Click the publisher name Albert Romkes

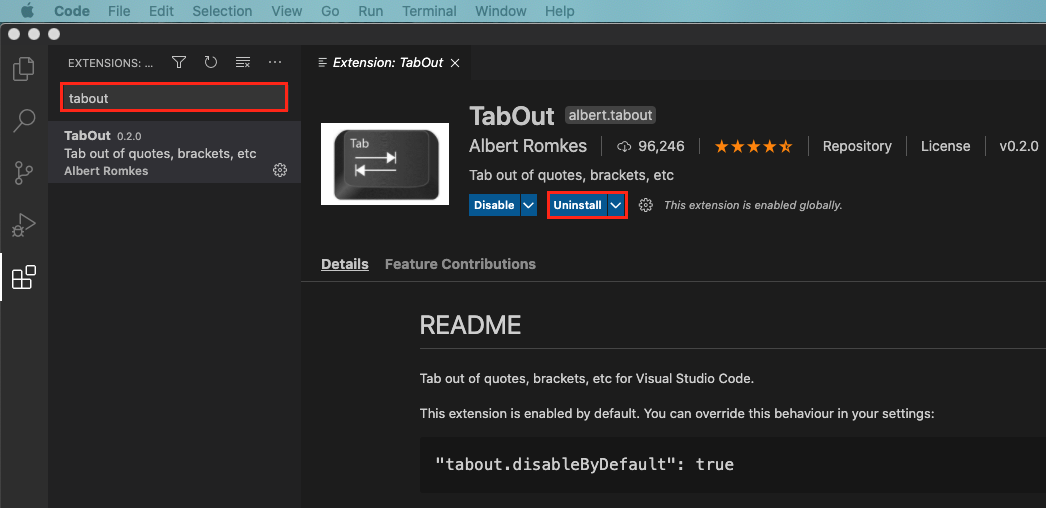[x=528, y=146]
